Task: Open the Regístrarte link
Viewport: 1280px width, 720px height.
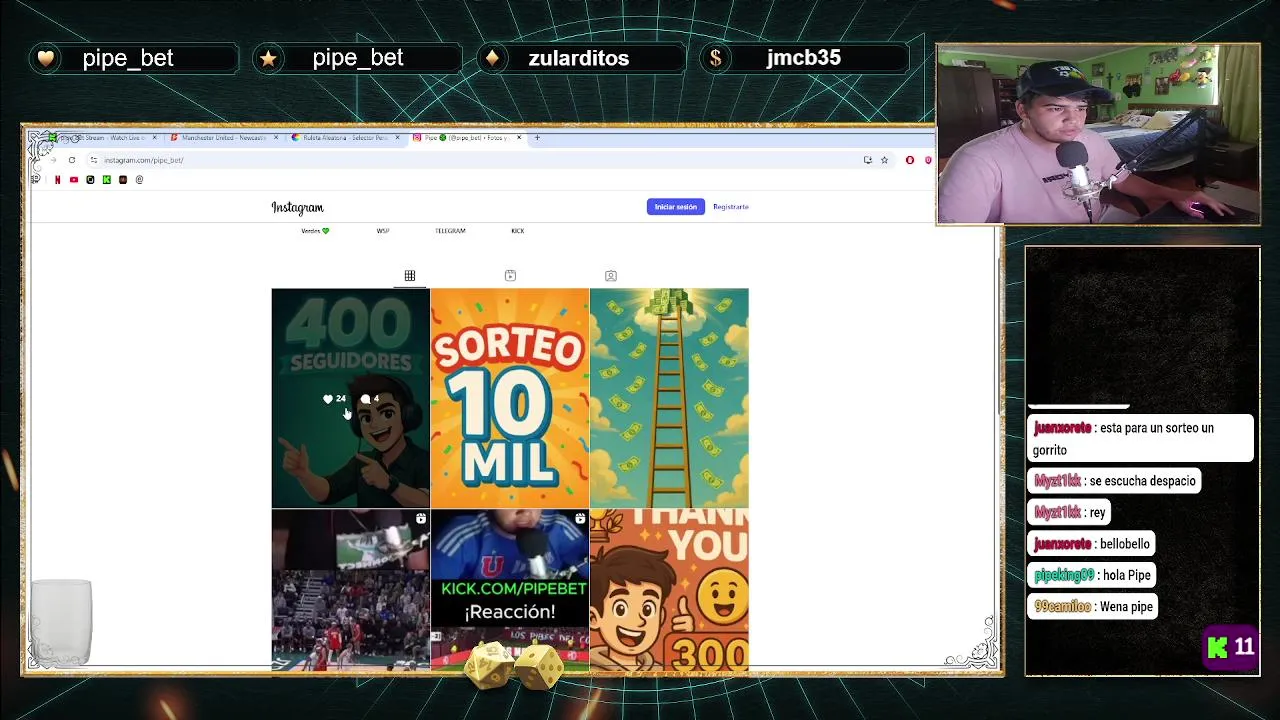Action: tap(730, 207)
